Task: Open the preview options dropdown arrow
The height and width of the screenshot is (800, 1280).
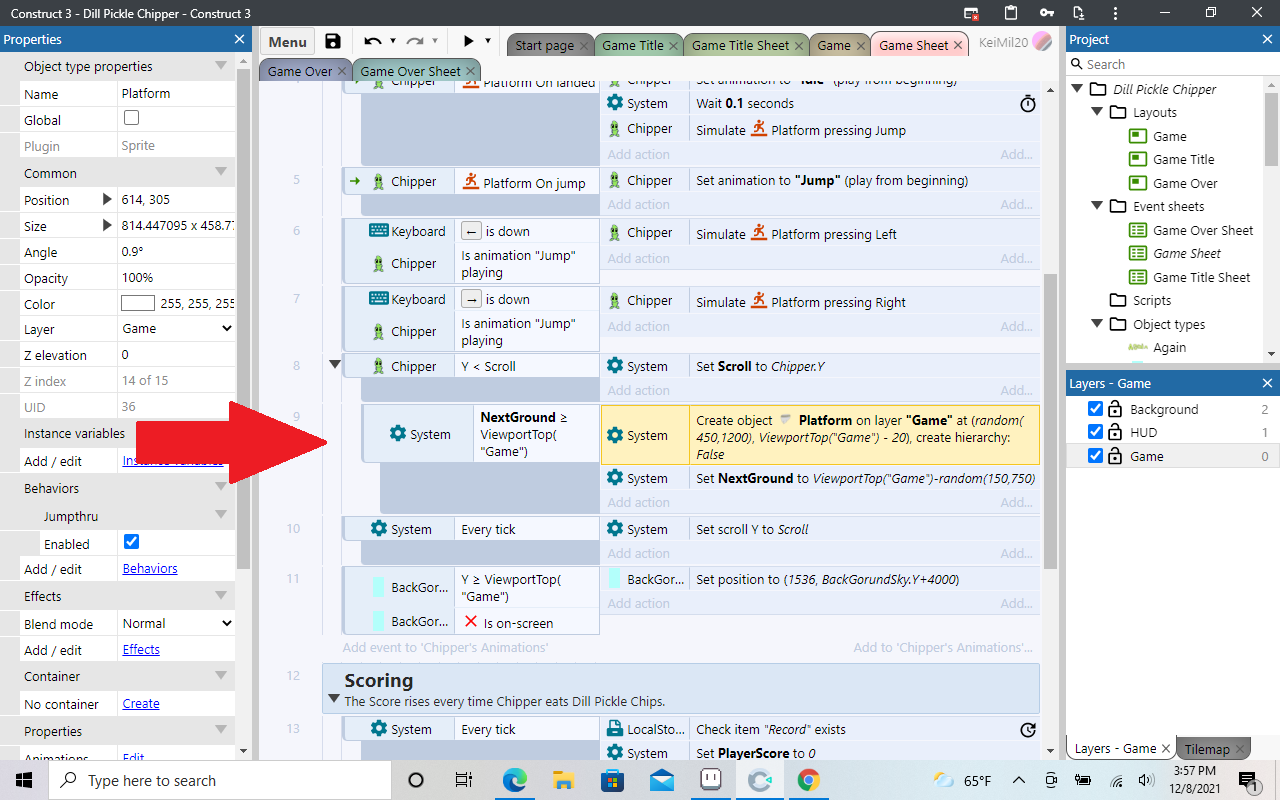Action: click(488, 41)
